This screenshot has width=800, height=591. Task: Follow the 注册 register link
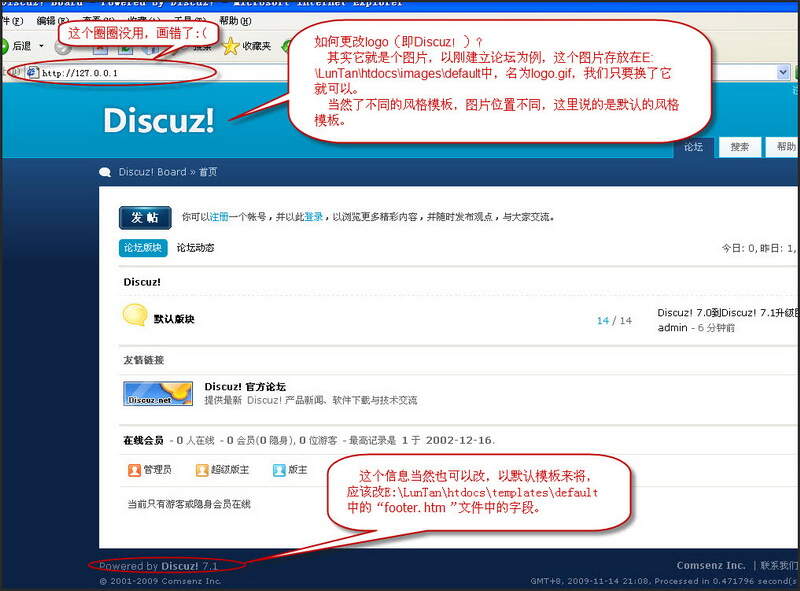(219, 217)
